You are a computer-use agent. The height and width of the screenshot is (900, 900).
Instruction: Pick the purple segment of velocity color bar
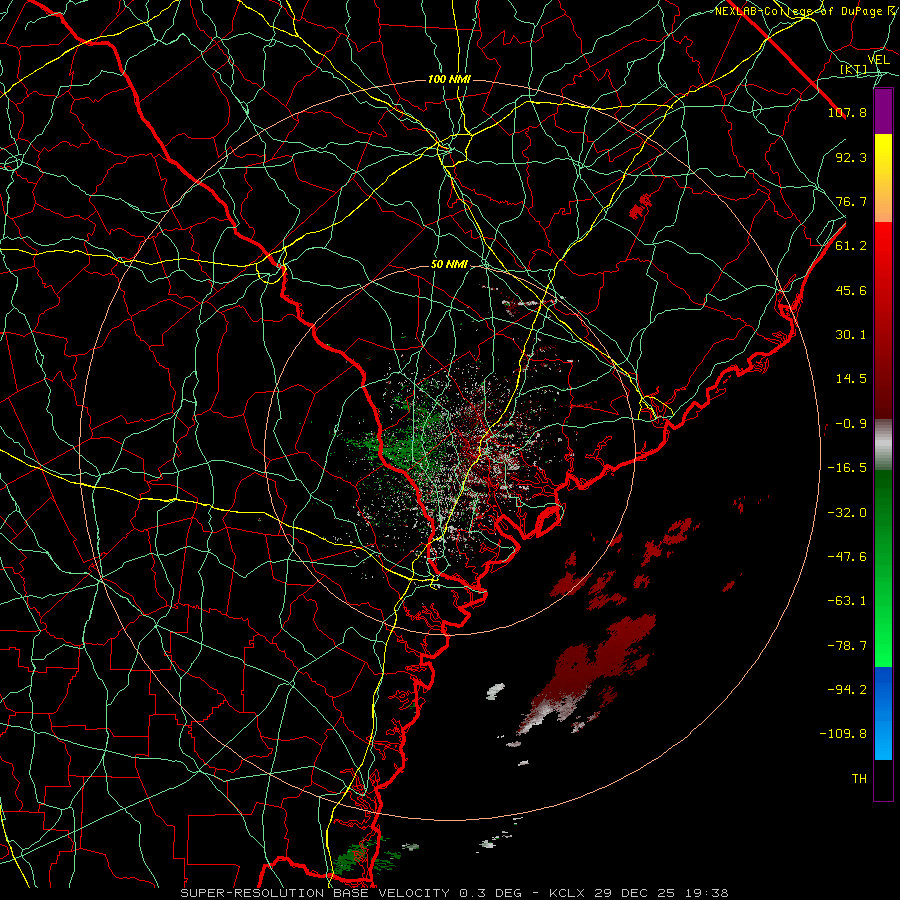(883, 111)
